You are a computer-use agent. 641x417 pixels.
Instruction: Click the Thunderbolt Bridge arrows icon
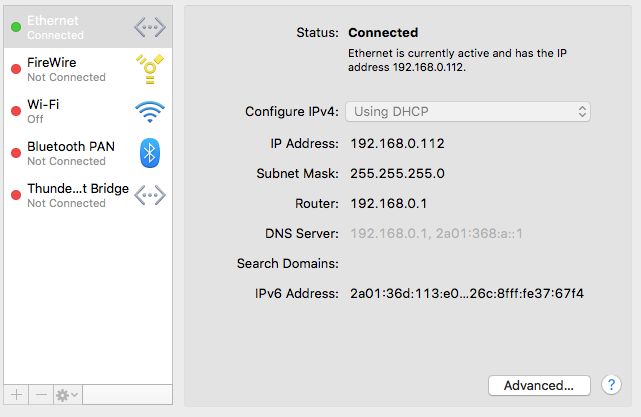150,195
